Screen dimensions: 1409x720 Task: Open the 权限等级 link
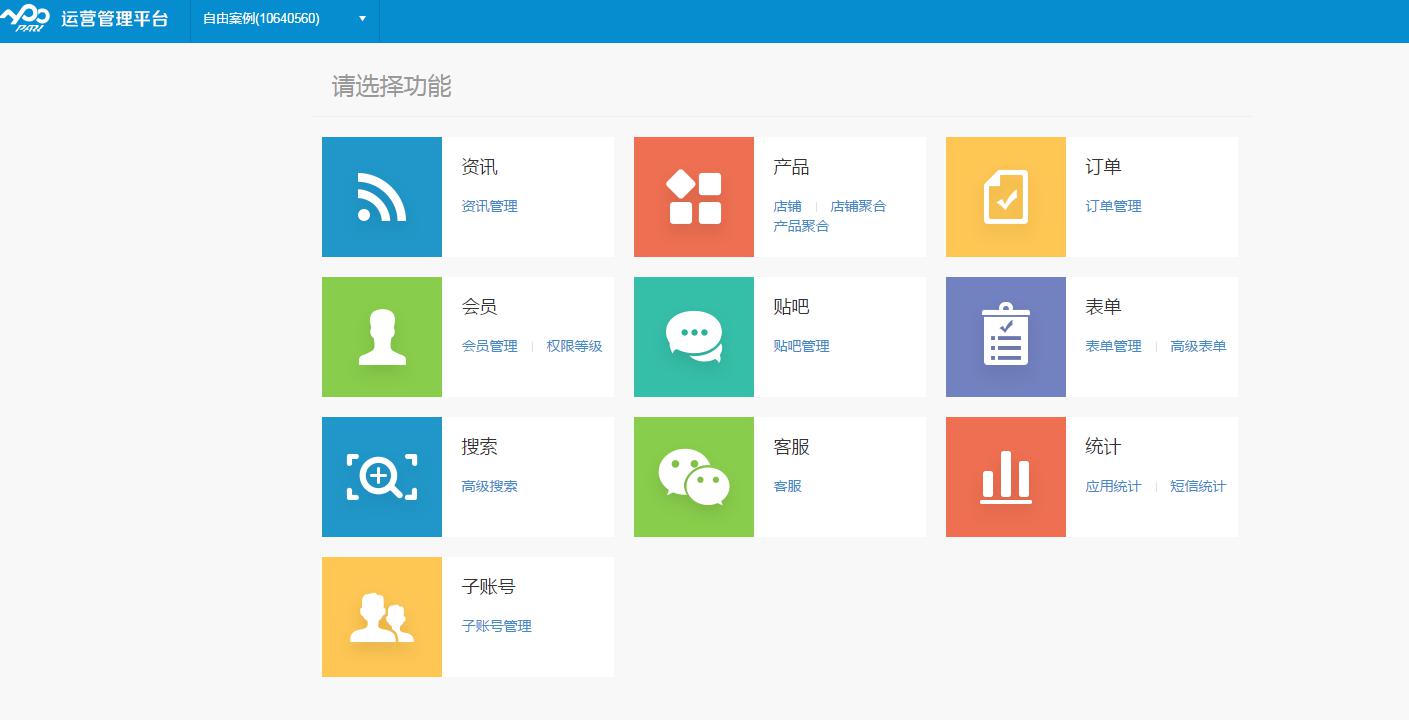point(574,346)
